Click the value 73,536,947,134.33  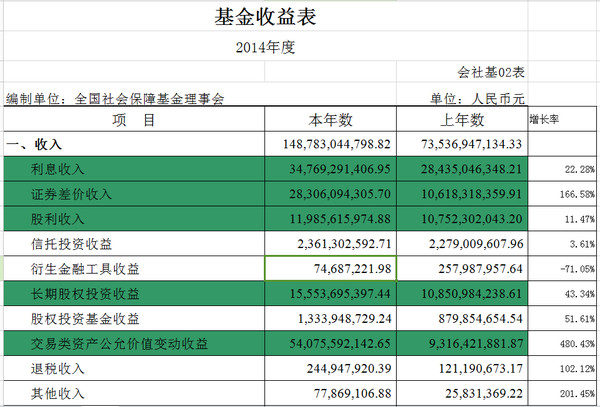pos(462,144)
